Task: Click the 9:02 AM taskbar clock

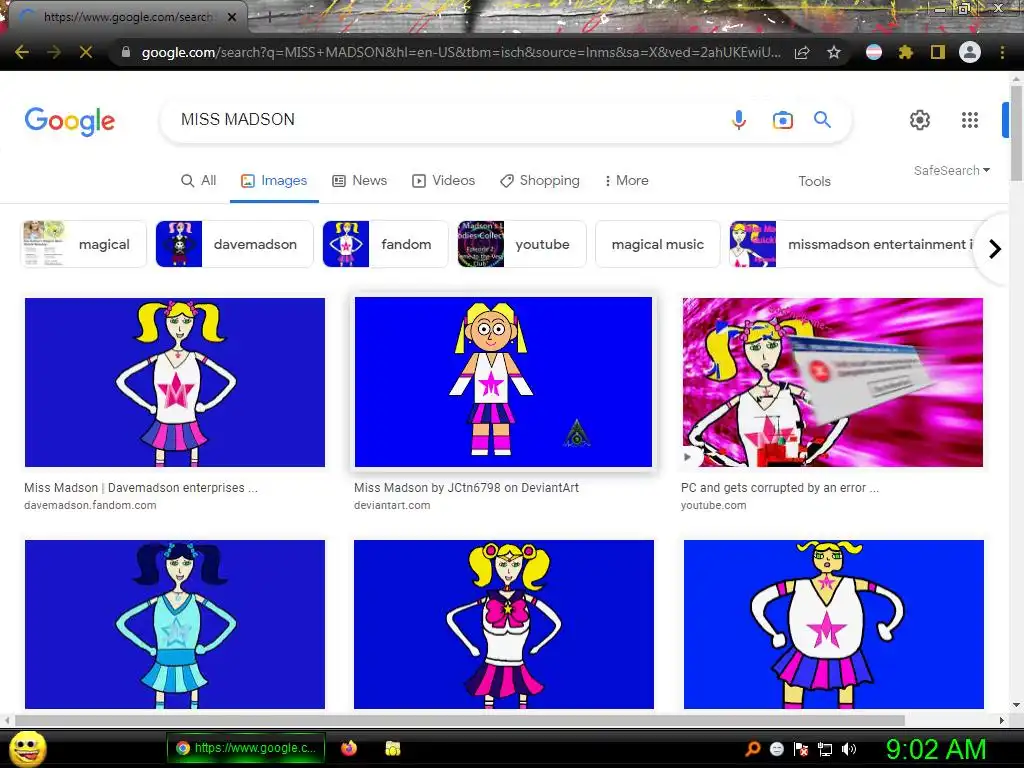Action: (936, 749)
